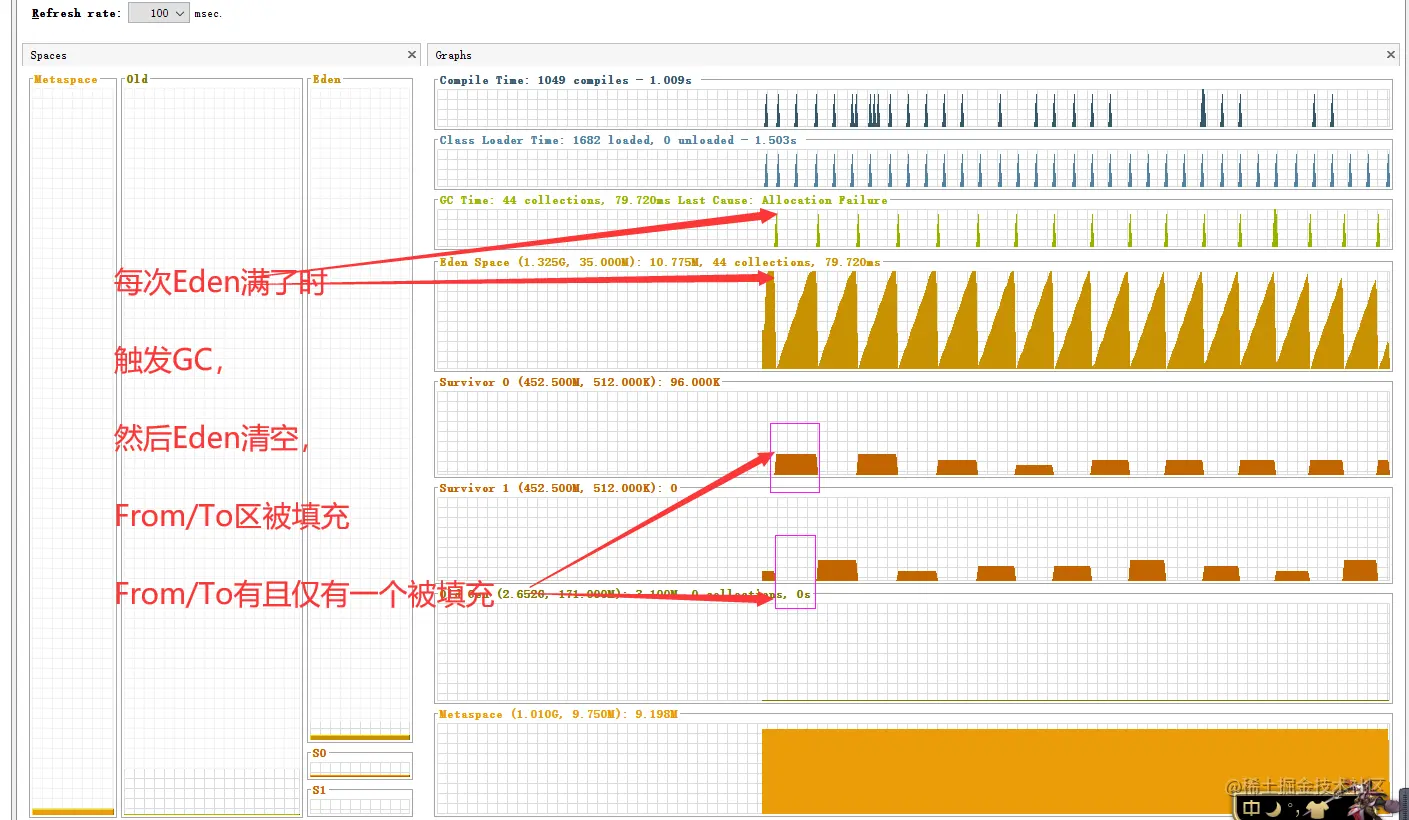1409x820 pixels.
Task: Open the Refresh rate dropdown showing 100
Action: (x=159, y=14)
